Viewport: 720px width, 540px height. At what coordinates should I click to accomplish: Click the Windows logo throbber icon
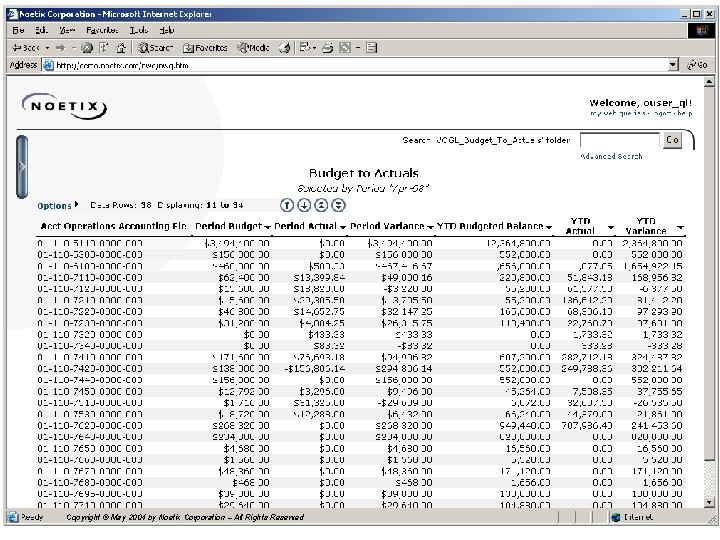pos(701,31)
